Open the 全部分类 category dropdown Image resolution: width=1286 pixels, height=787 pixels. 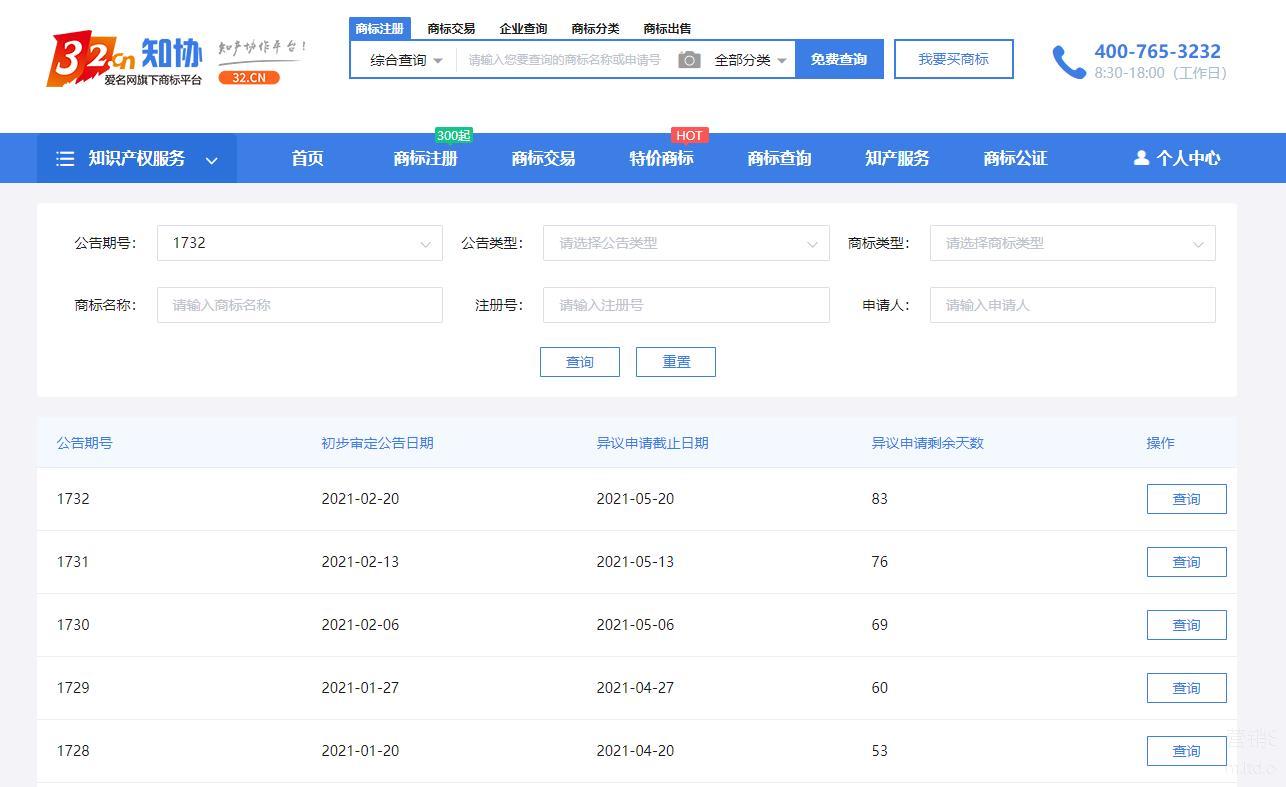click(x=750, y=60)
